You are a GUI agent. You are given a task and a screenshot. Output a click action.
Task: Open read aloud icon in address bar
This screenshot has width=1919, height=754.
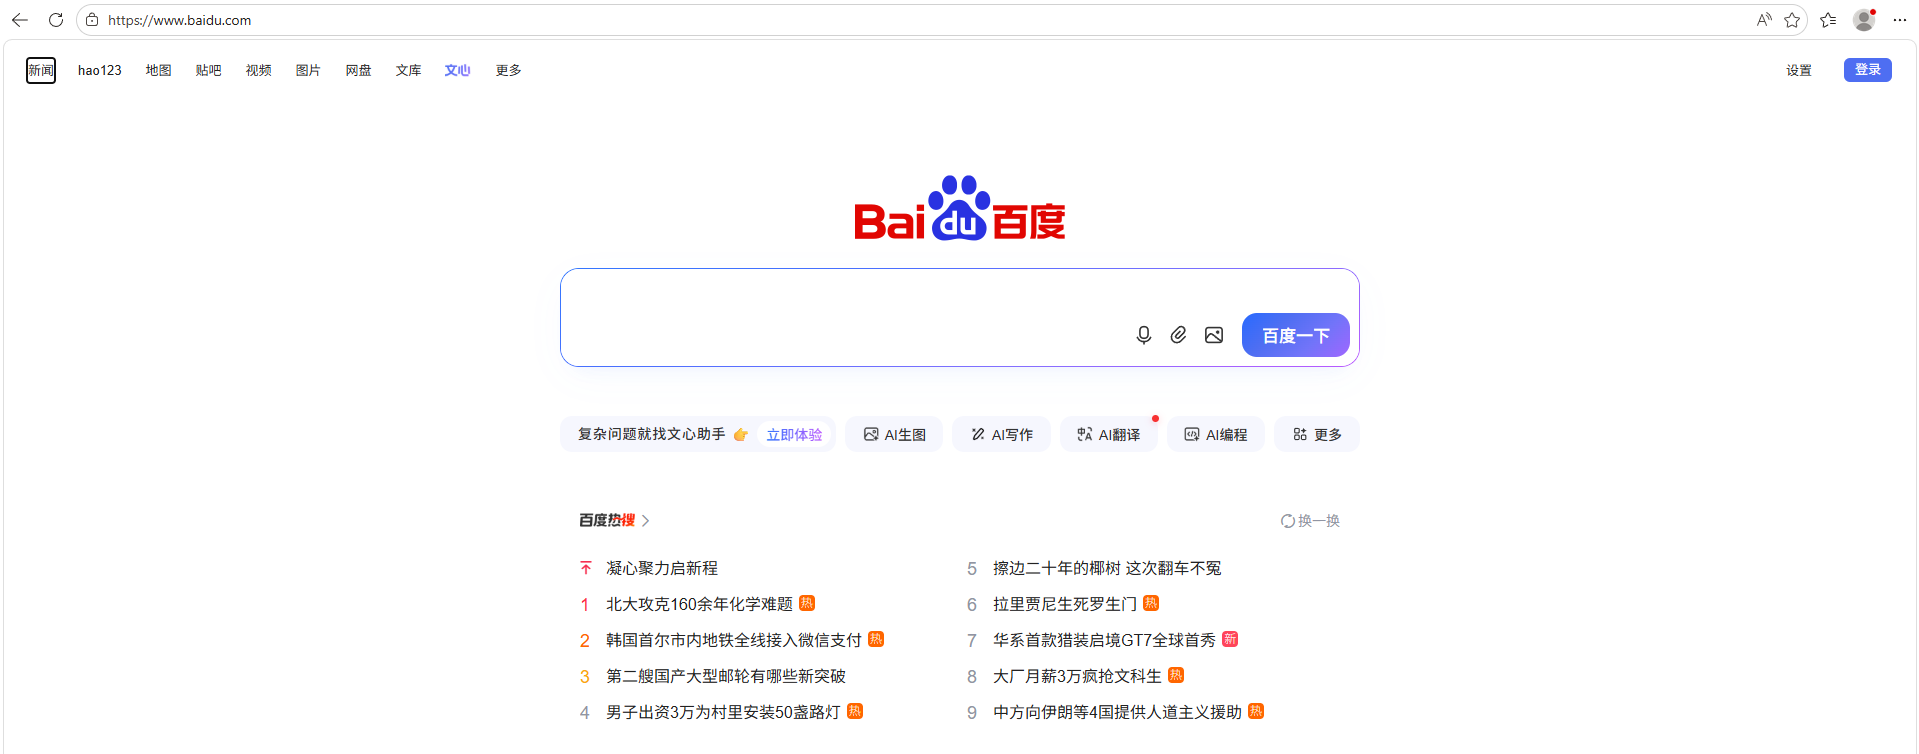1764,20
